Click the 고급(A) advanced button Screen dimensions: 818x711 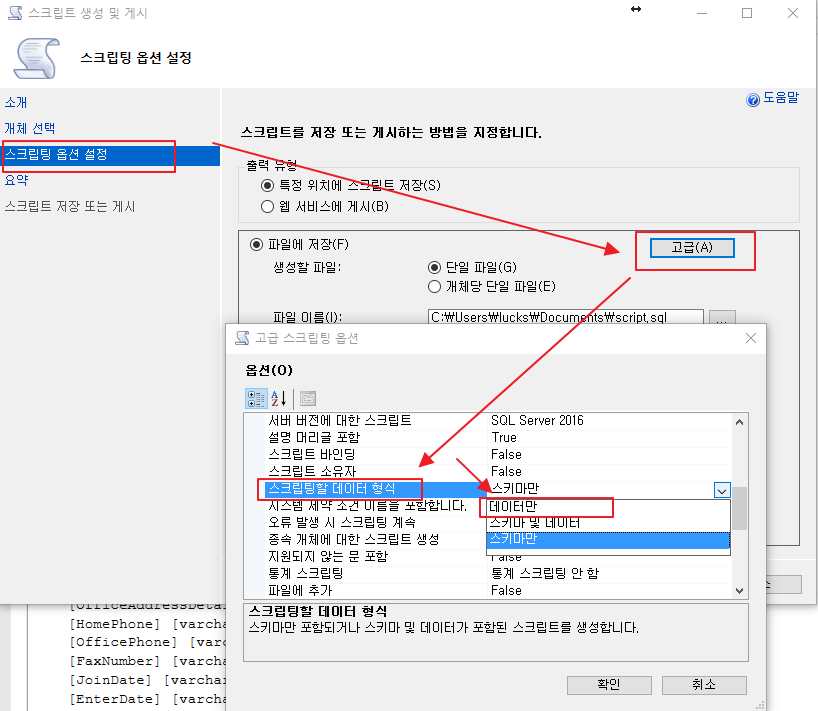click(x=692, y=248)
